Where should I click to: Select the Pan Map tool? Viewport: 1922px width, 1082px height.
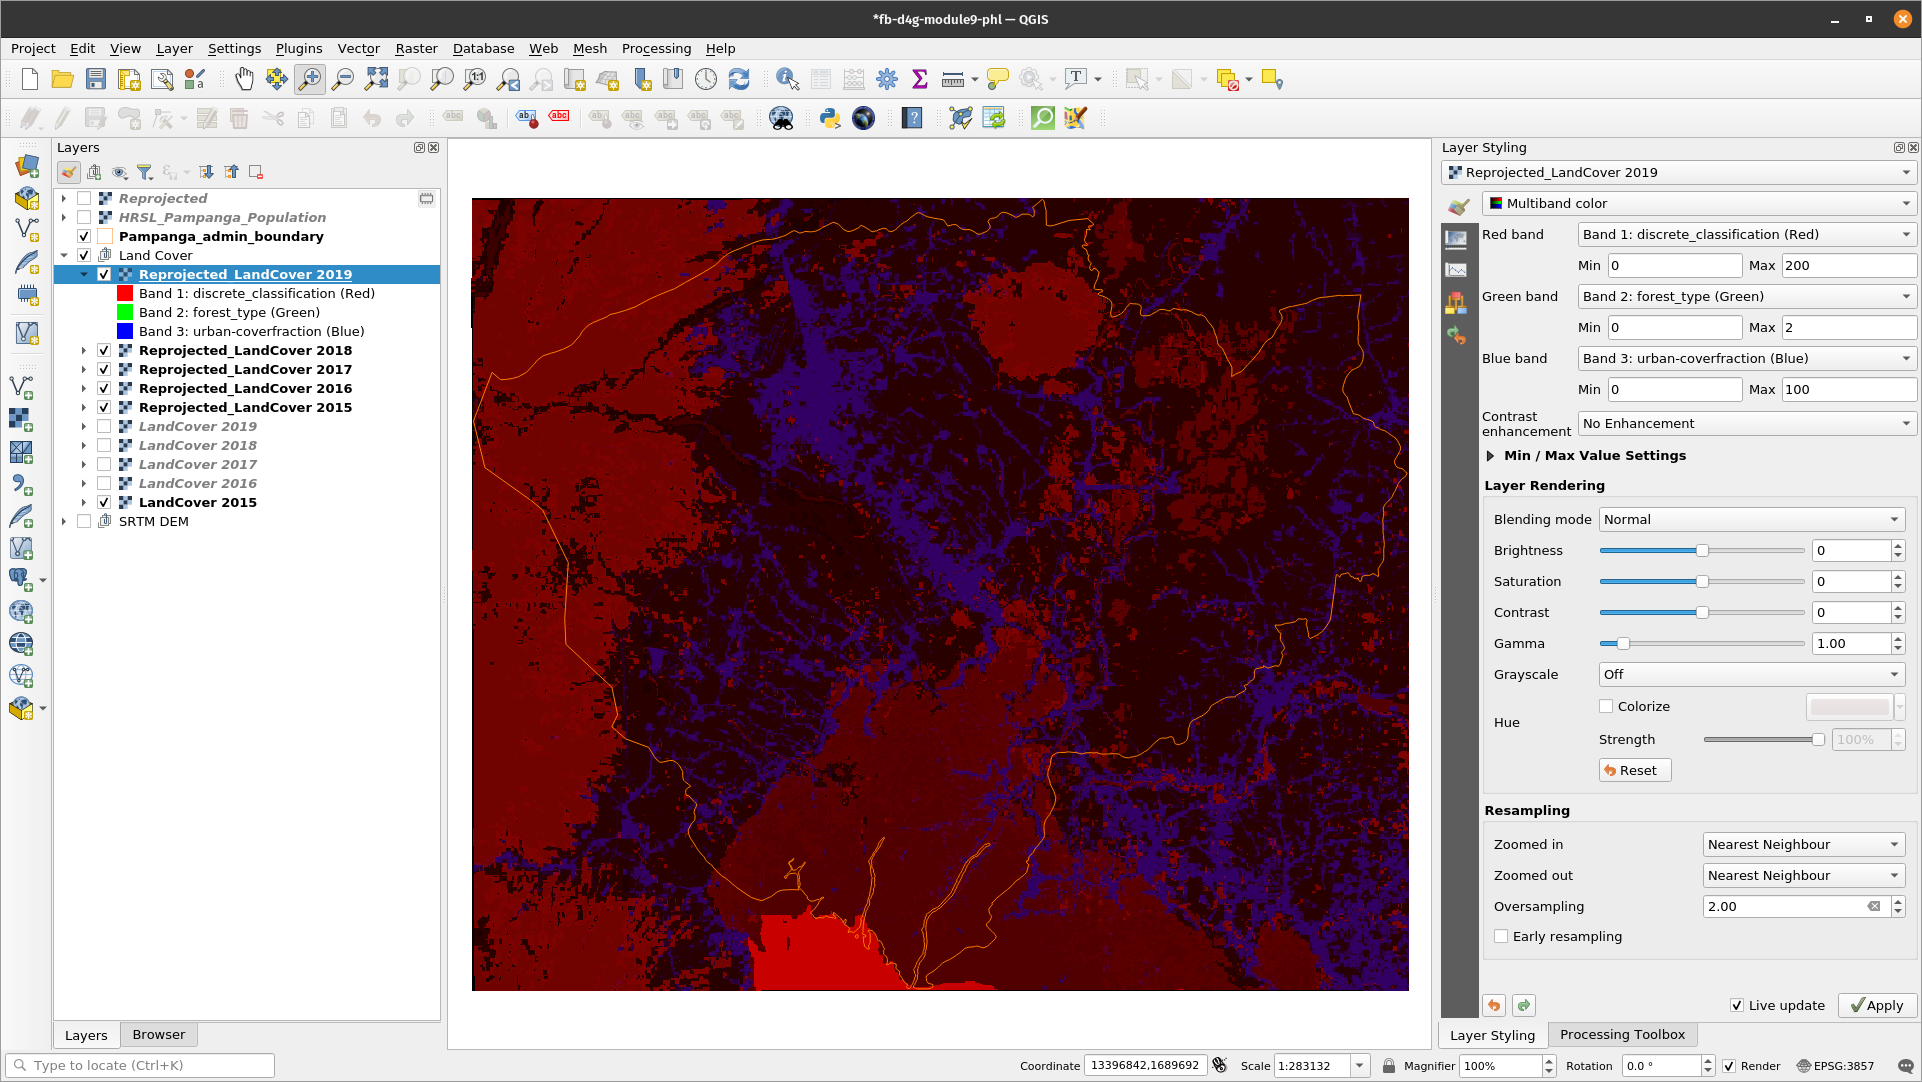tap(244, 79)
